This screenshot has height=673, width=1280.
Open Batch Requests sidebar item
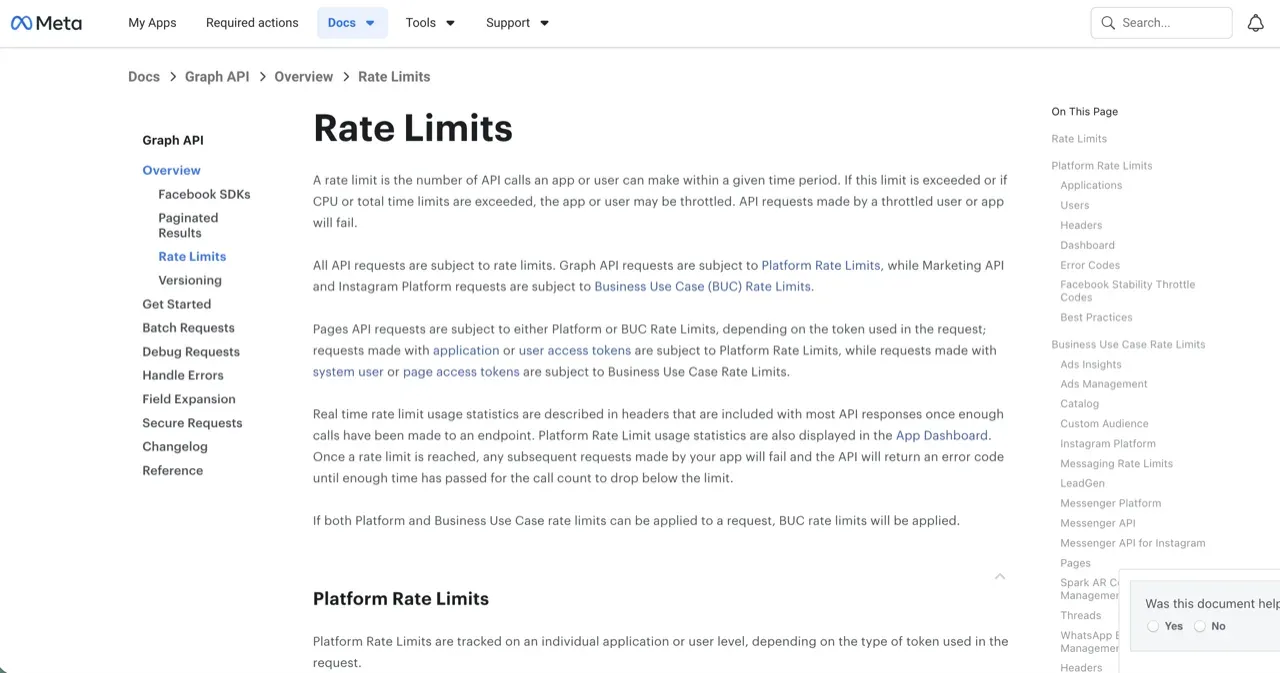coord(188,328)
